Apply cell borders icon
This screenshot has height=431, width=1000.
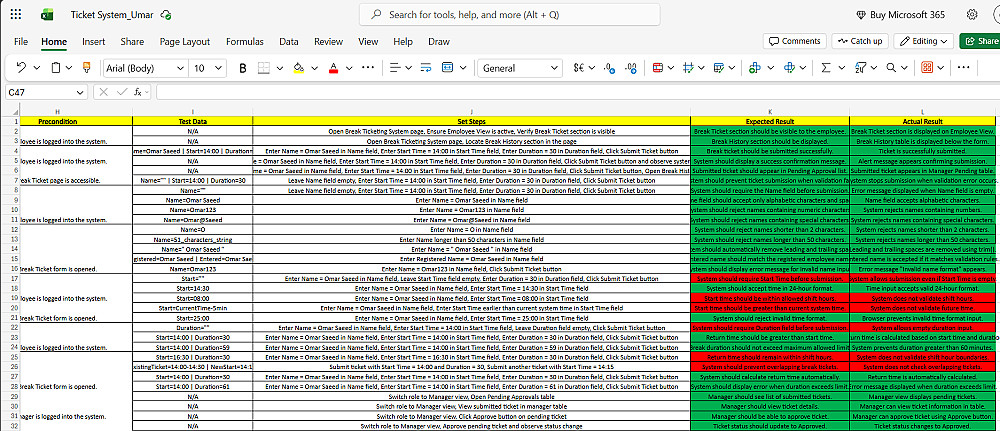click(x=263, y=68)
